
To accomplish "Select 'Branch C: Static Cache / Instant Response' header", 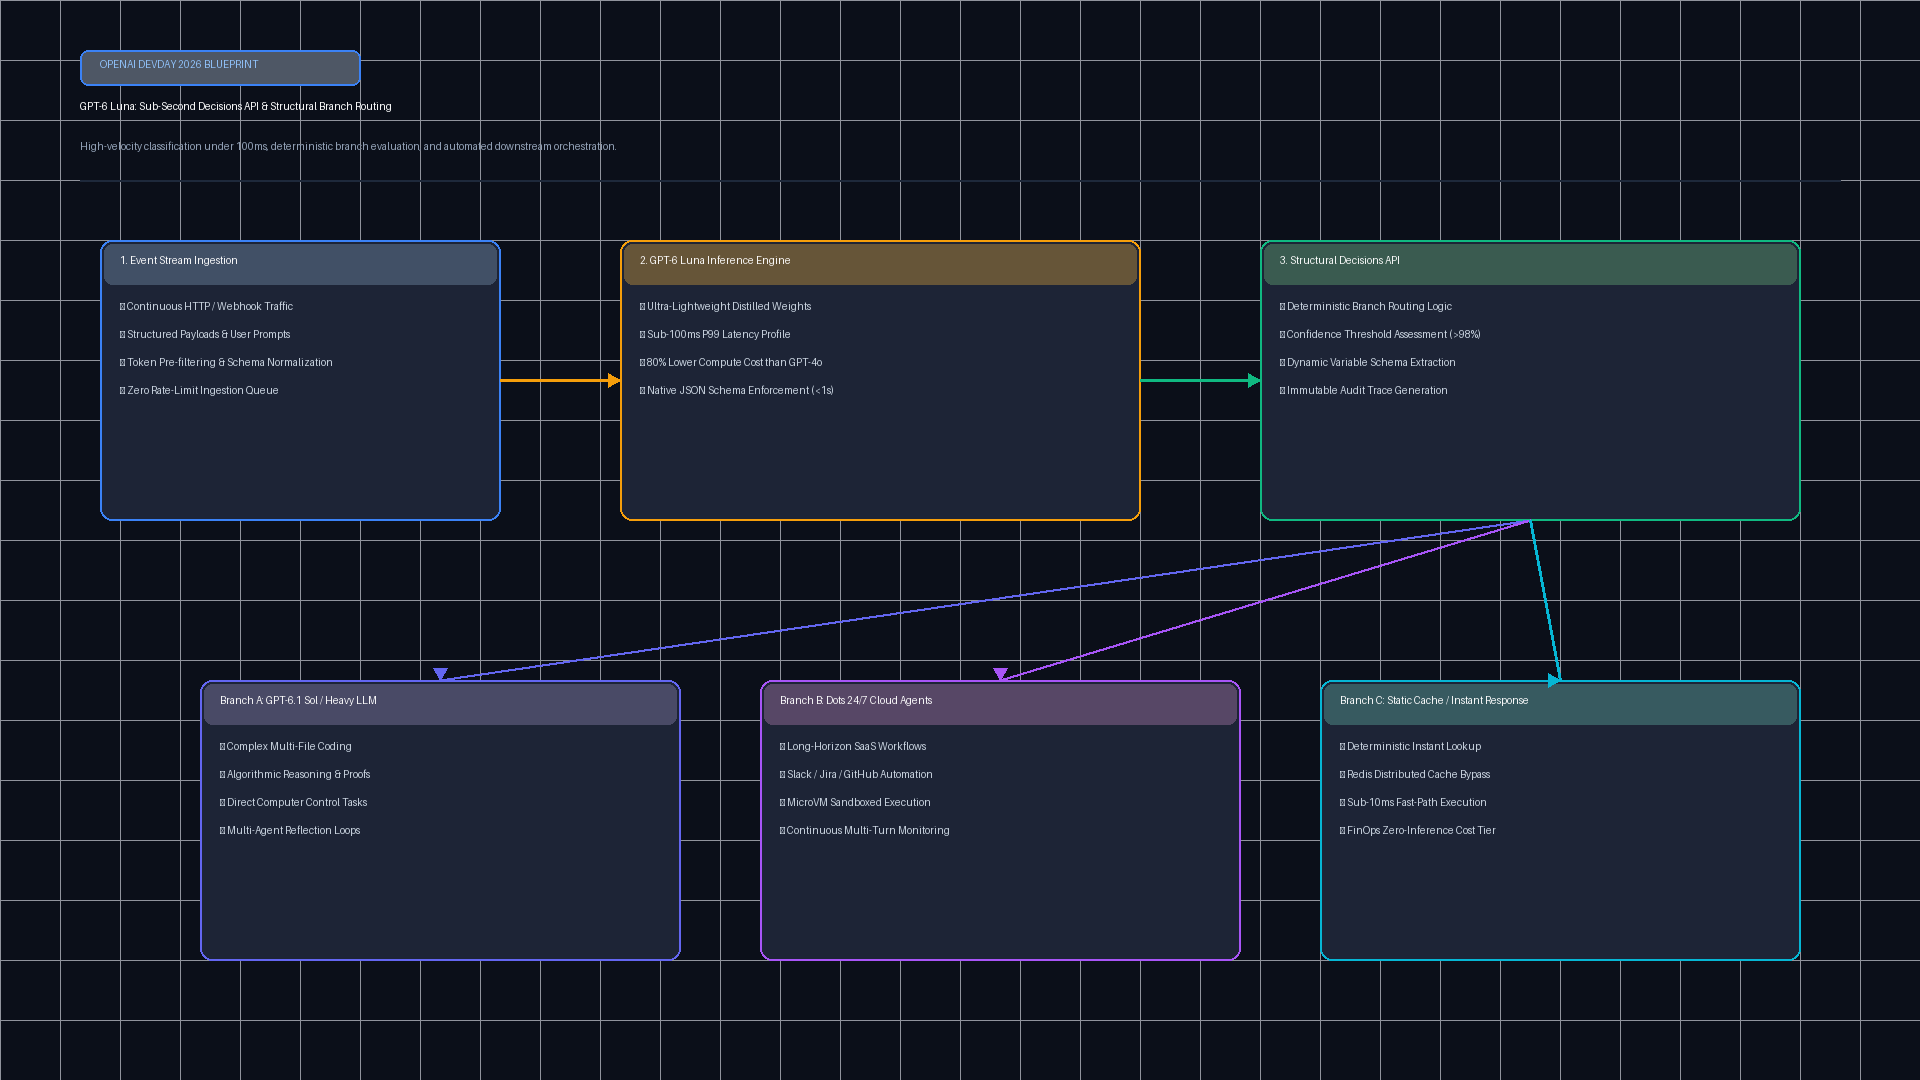I will point(1560,704).
